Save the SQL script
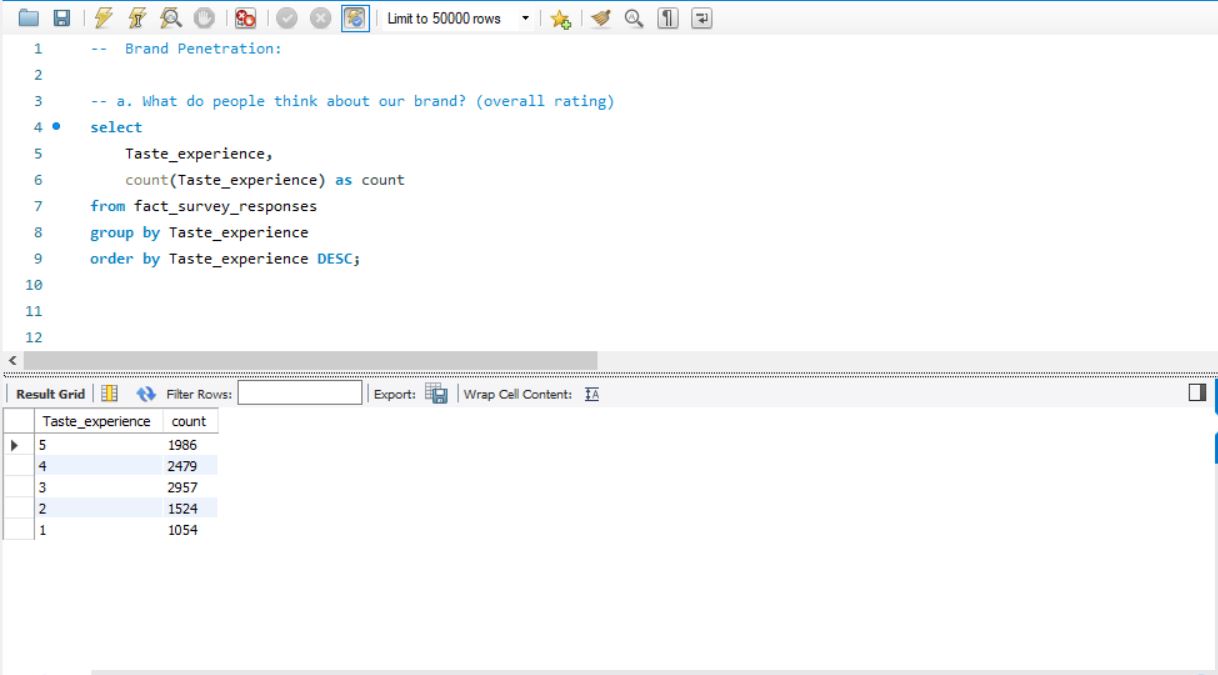Image resolution: width=1218 pixels, height=675 pixels. coord(60,16)
